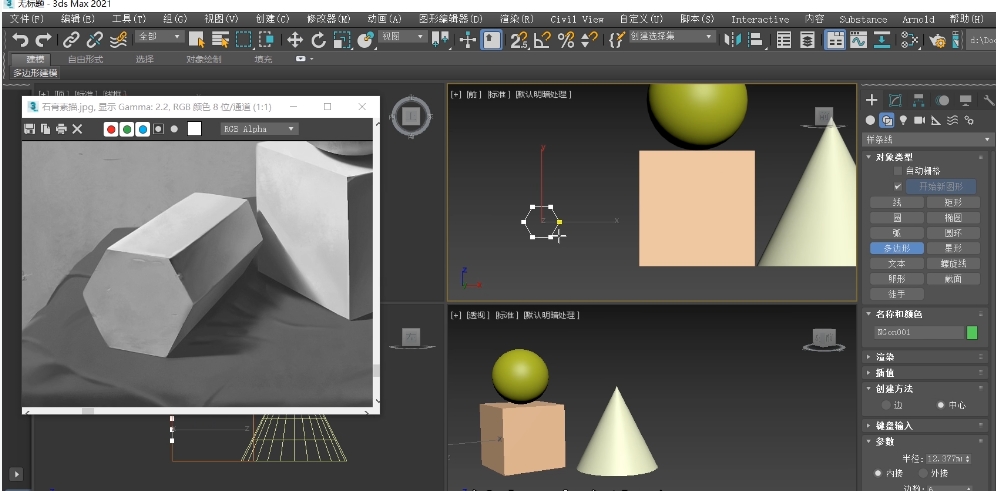This screenshot has height=491, width=996.
Task: Open the RGB Alpha channel dropdown
Action: coord(259,129)
